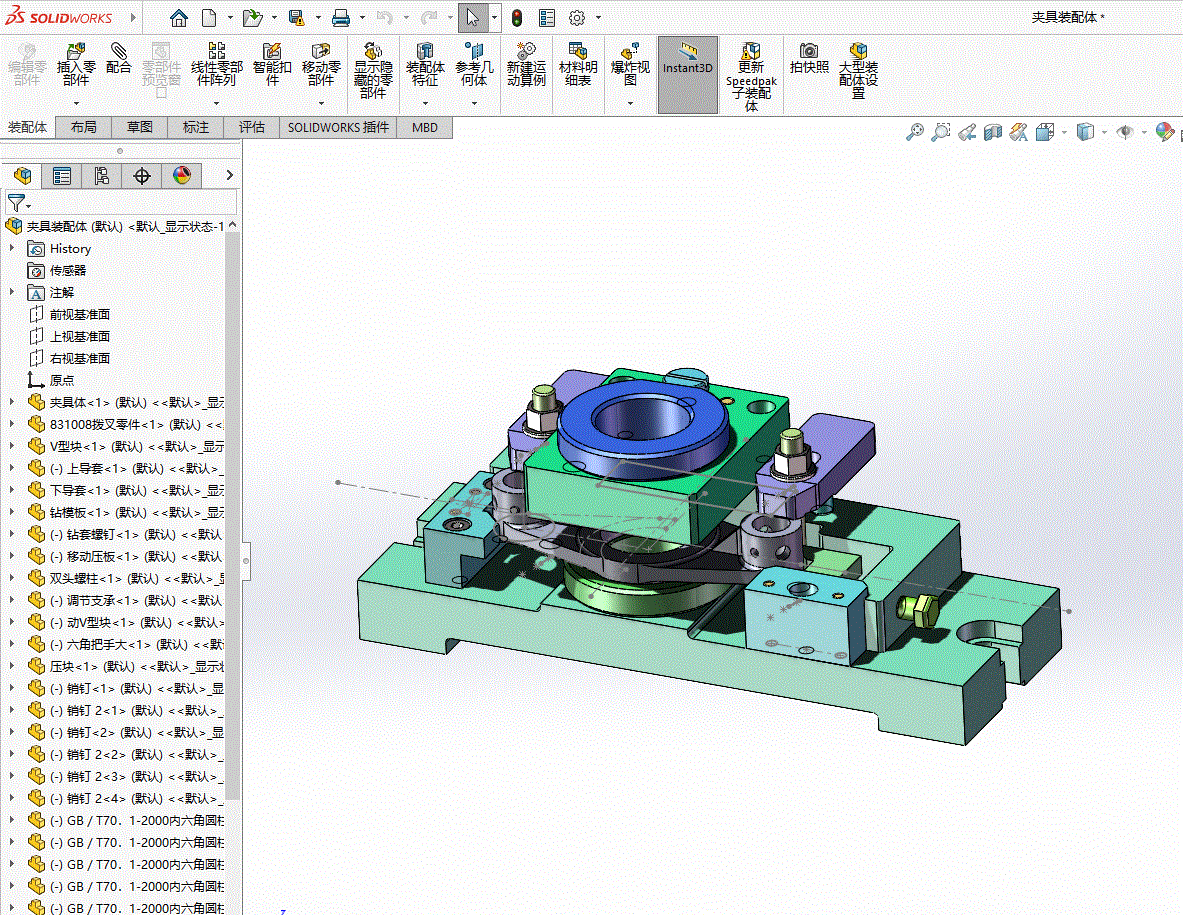Viewport: 1183px width, 915px height.
Task: Click Insert Components (插入零部件)
Action: click(75, 66)
